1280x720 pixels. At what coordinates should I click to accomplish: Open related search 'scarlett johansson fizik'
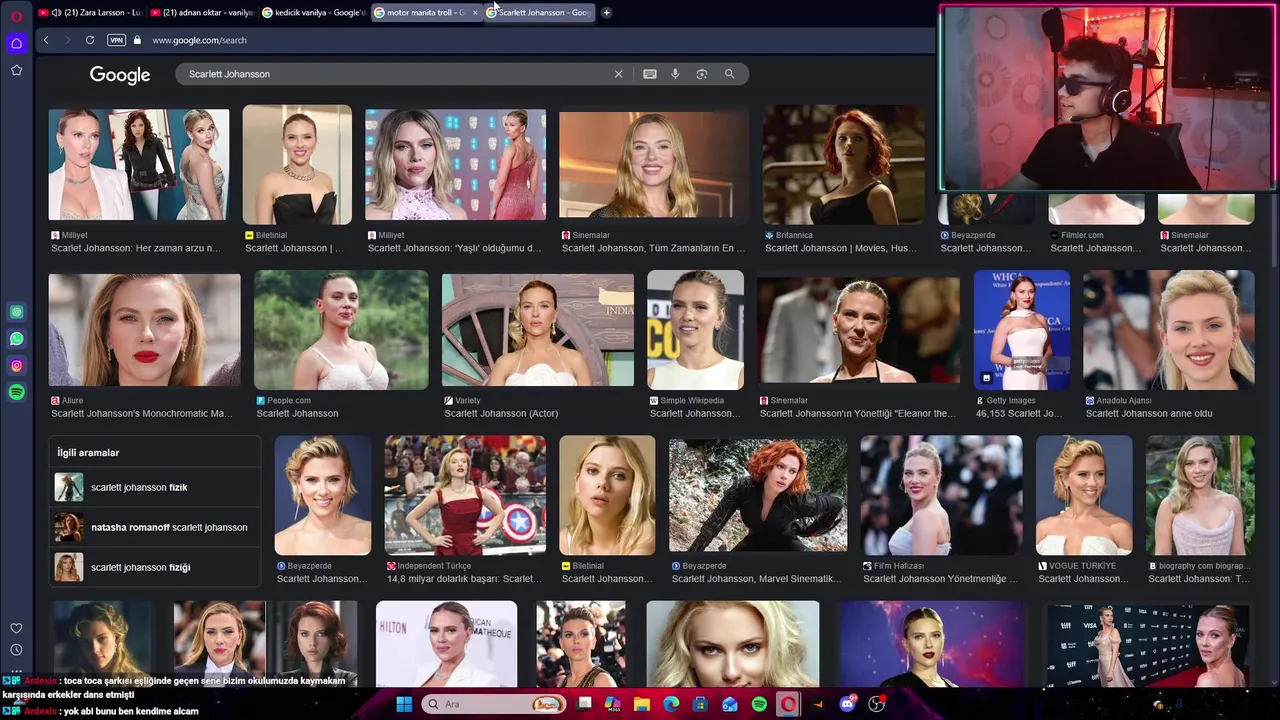155,487
